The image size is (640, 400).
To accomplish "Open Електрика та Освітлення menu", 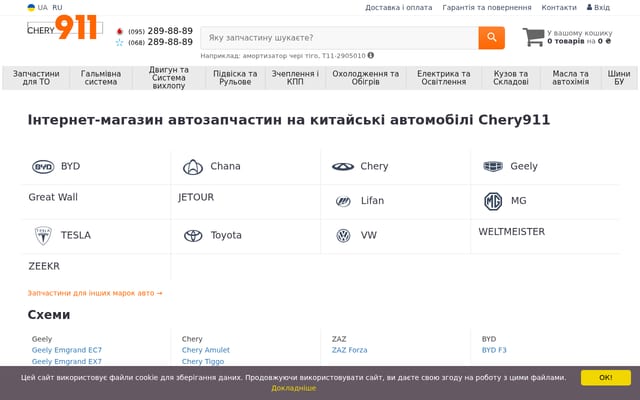I will pyautogui.click(x=444, y=78).
